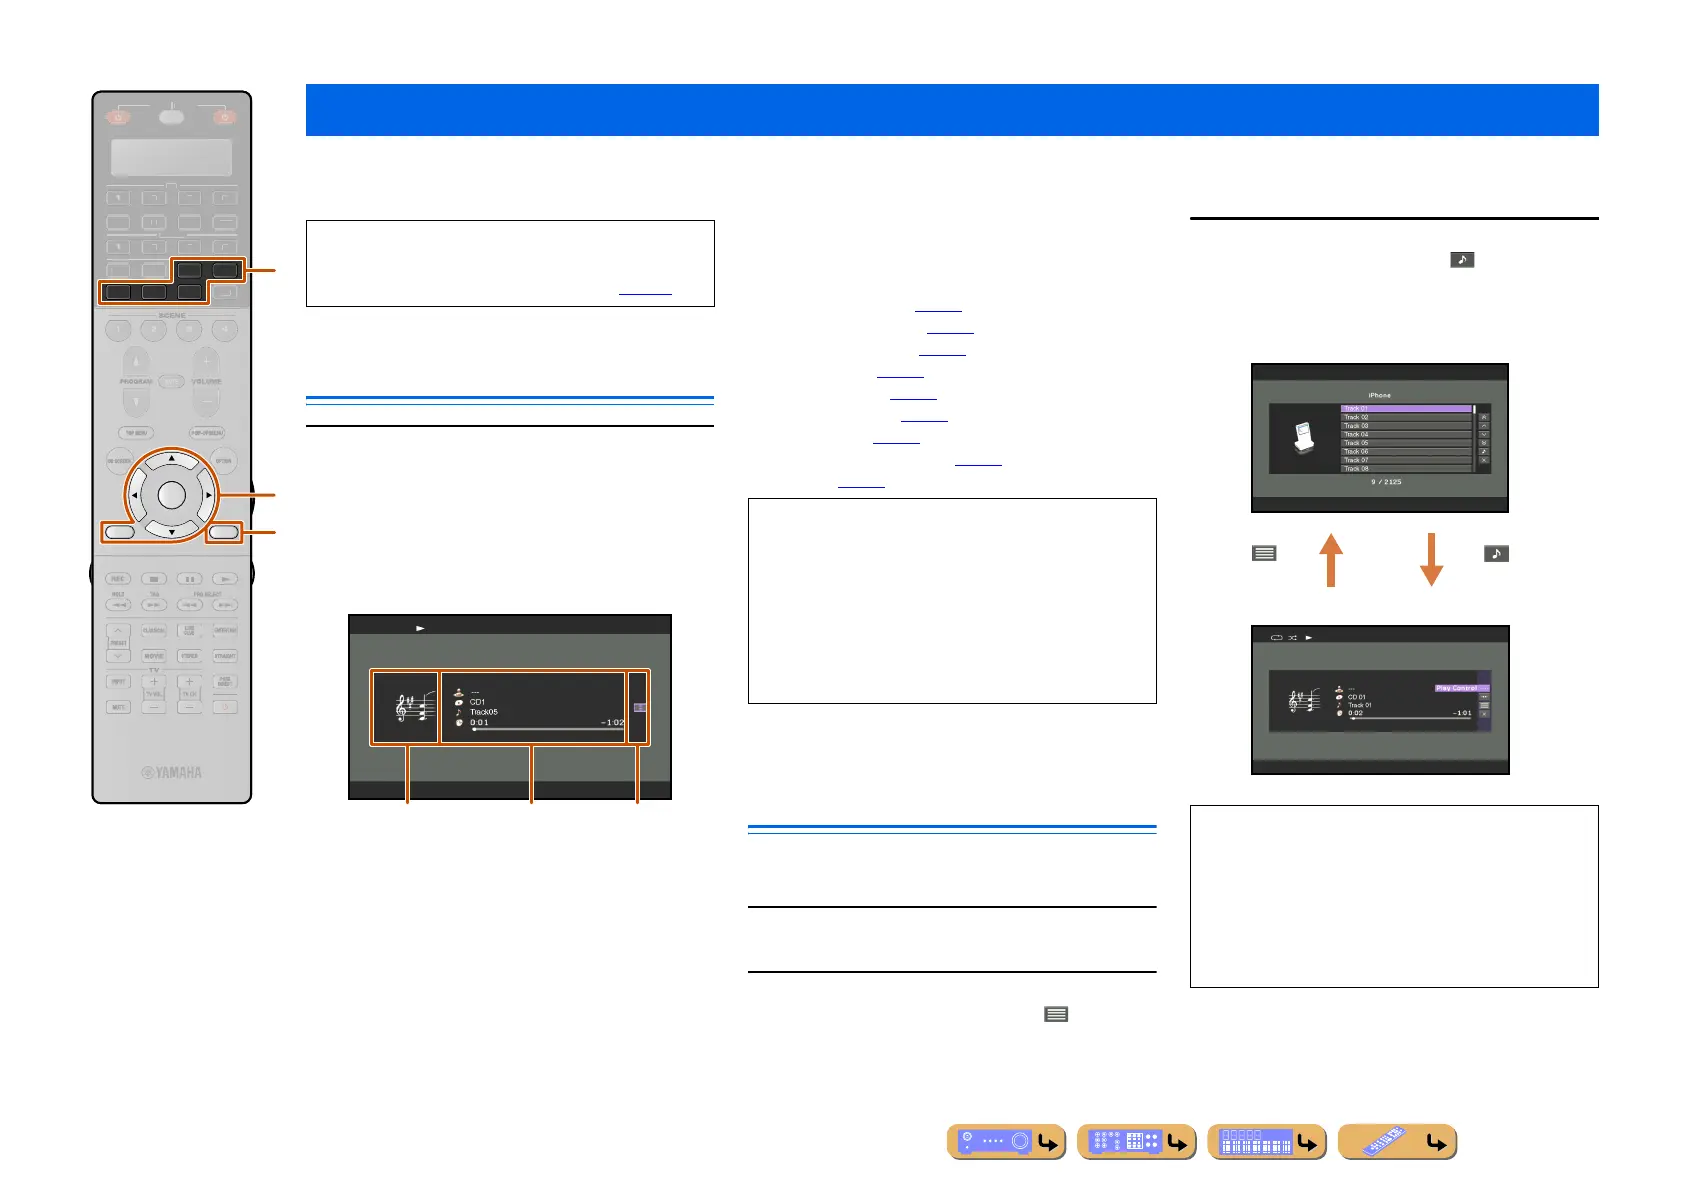1684x1190 pixels.
Task: Click the TOP MENU button on the remote
Action: [136, 433]
